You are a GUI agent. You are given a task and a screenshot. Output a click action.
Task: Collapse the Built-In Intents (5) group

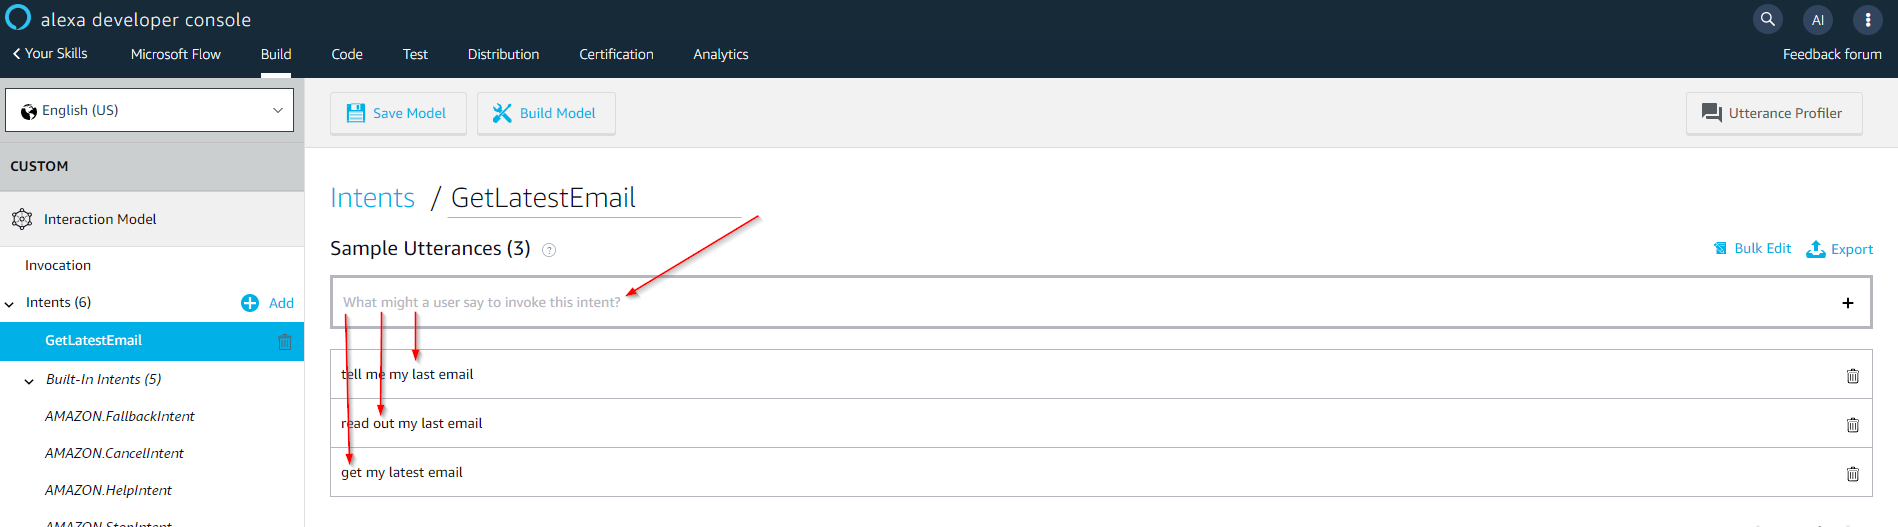click(29, 381)
